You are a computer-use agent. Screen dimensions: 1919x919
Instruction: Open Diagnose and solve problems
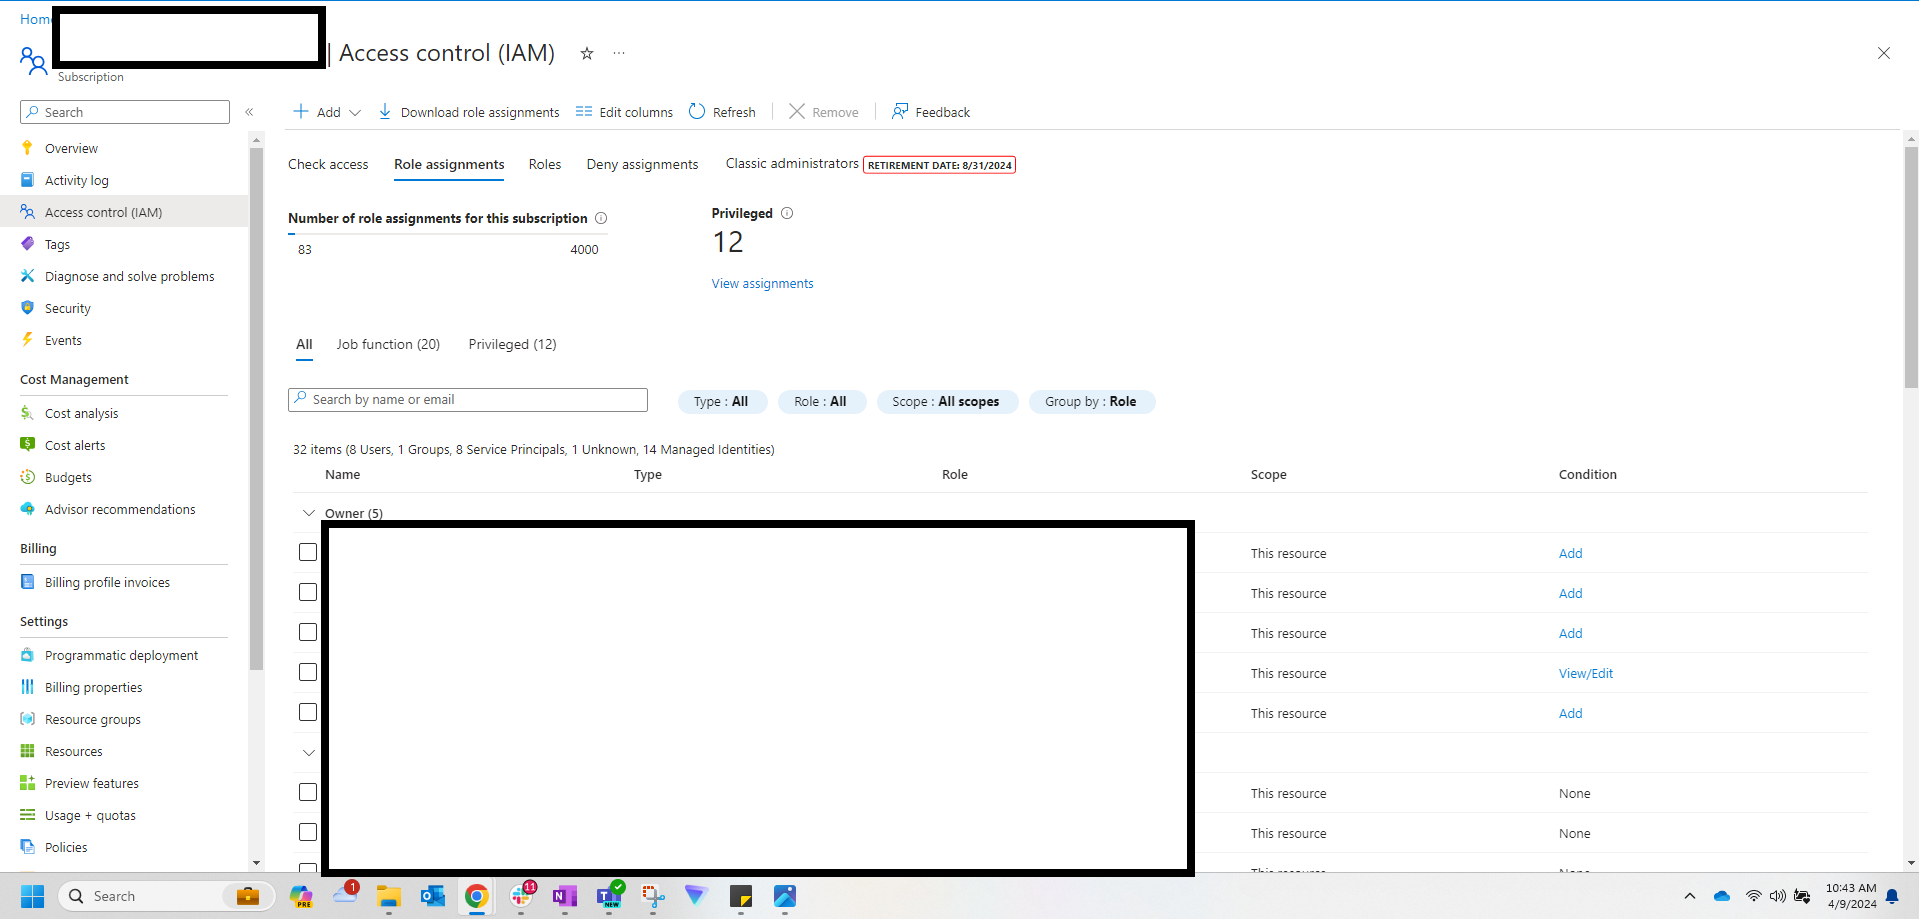click(130, 276)
